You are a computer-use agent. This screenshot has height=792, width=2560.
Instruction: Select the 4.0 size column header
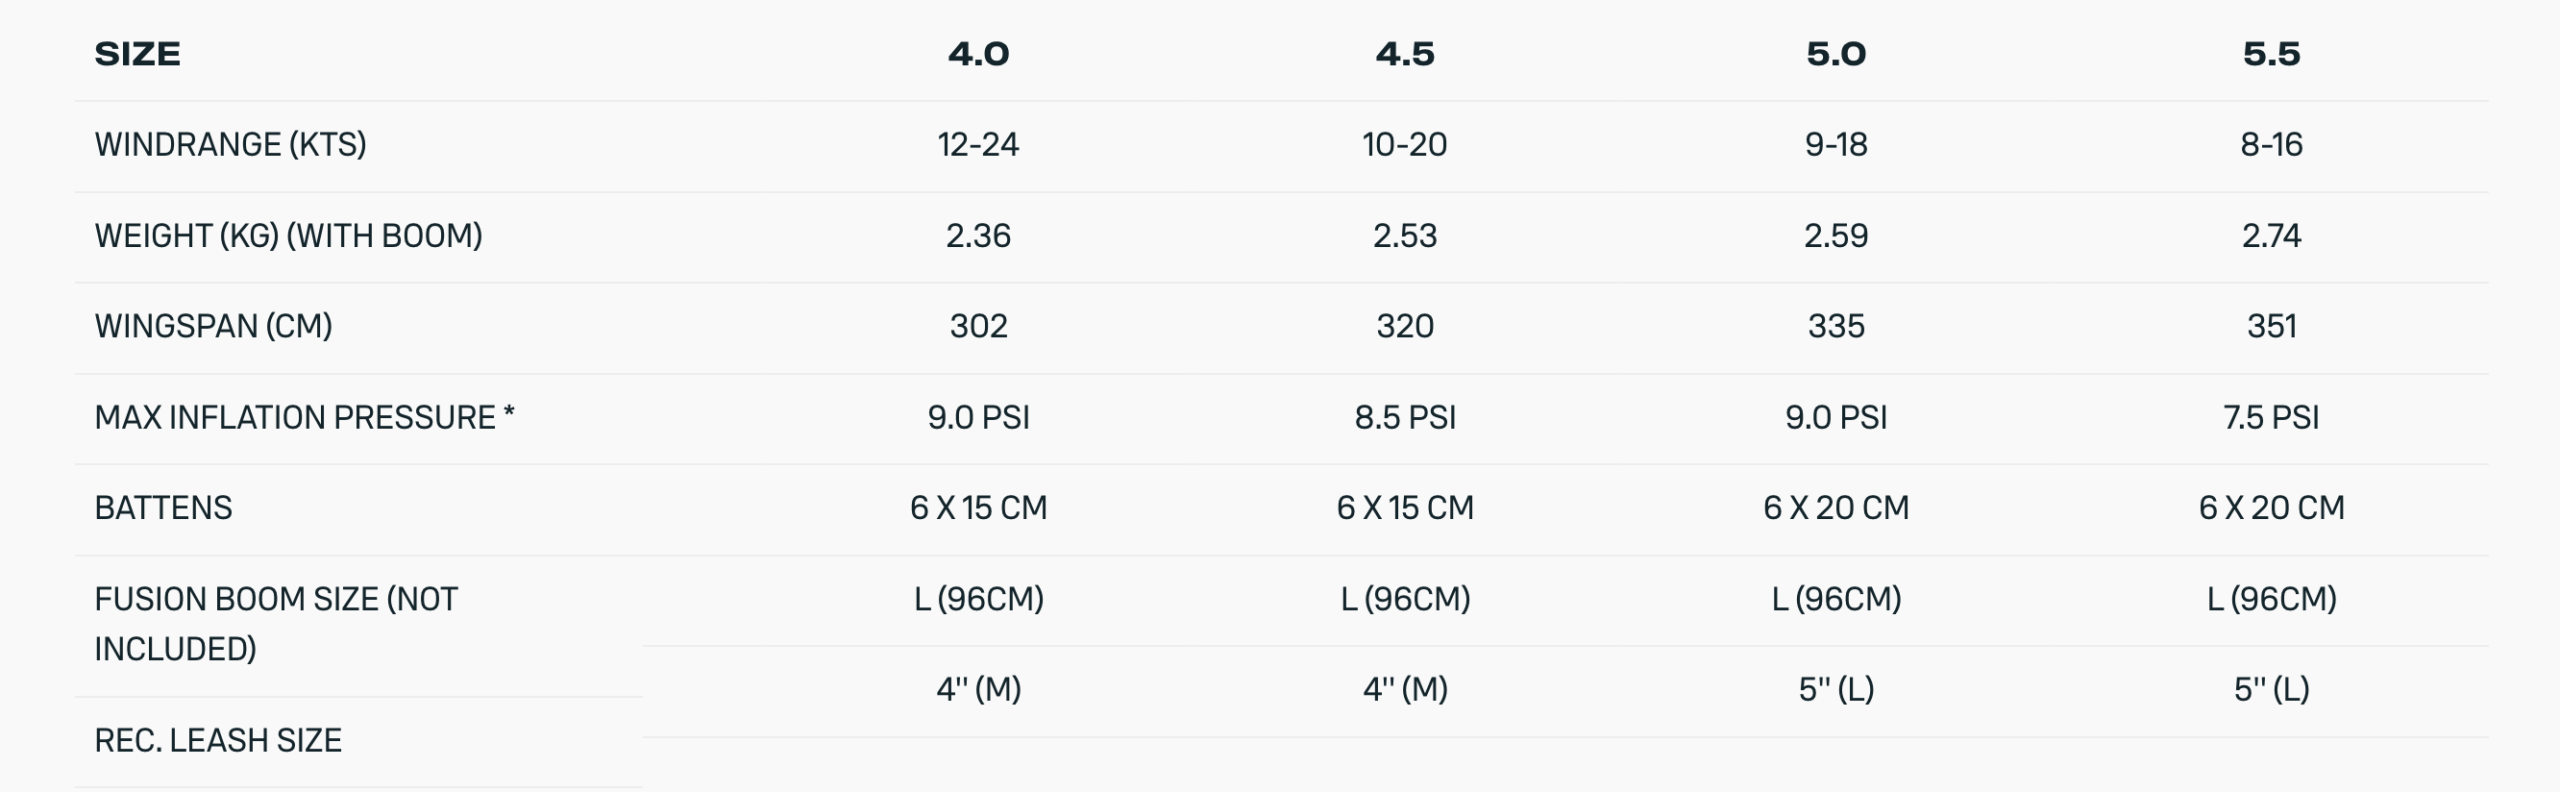coord(978,54)
